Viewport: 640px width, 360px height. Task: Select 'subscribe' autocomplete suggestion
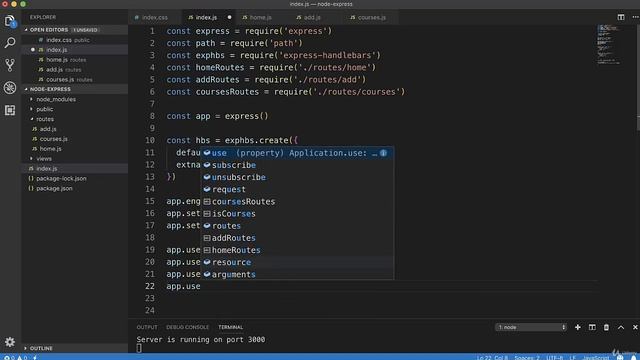click(297, 165)
